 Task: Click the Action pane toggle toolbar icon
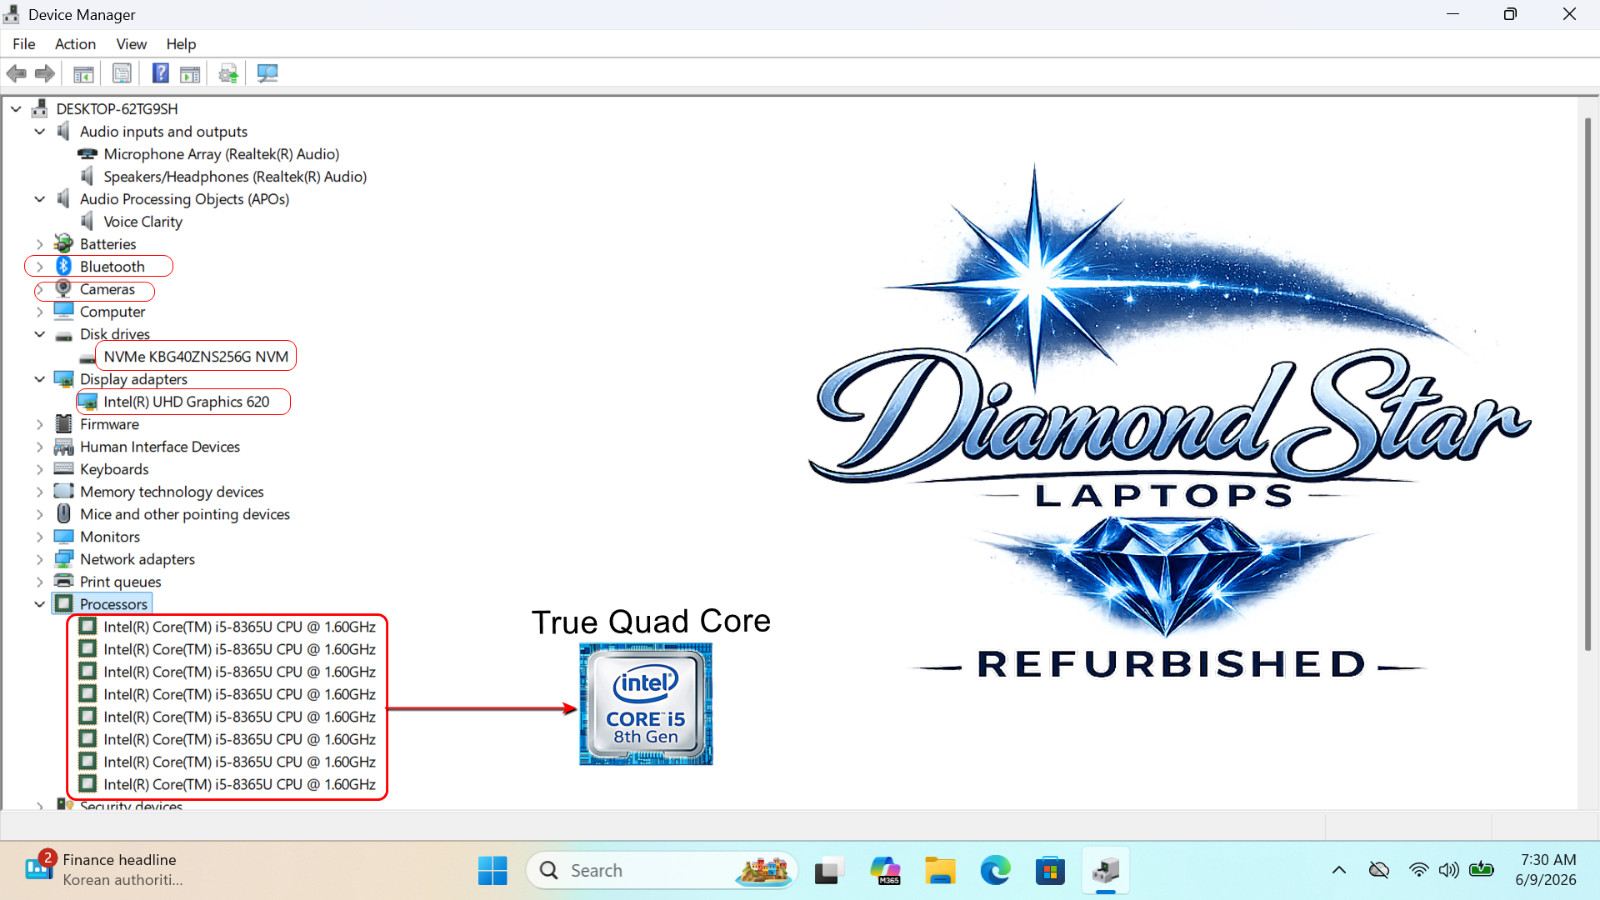(190, 74)
